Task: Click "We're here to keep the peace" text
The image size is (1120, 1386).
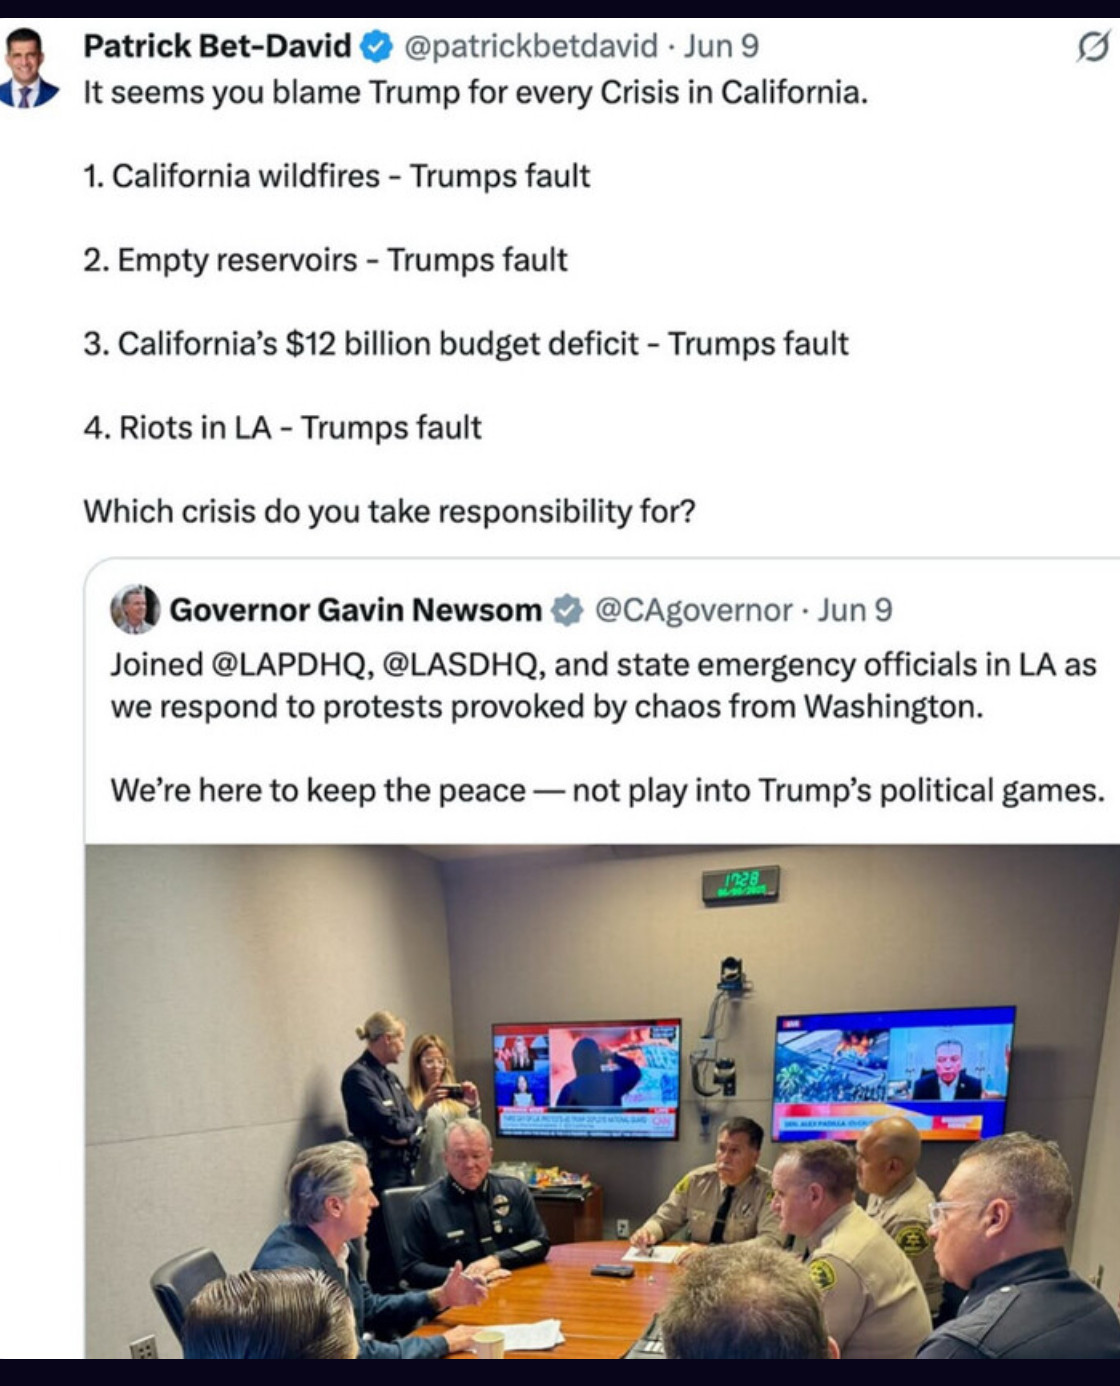Action: pos(318,790)
